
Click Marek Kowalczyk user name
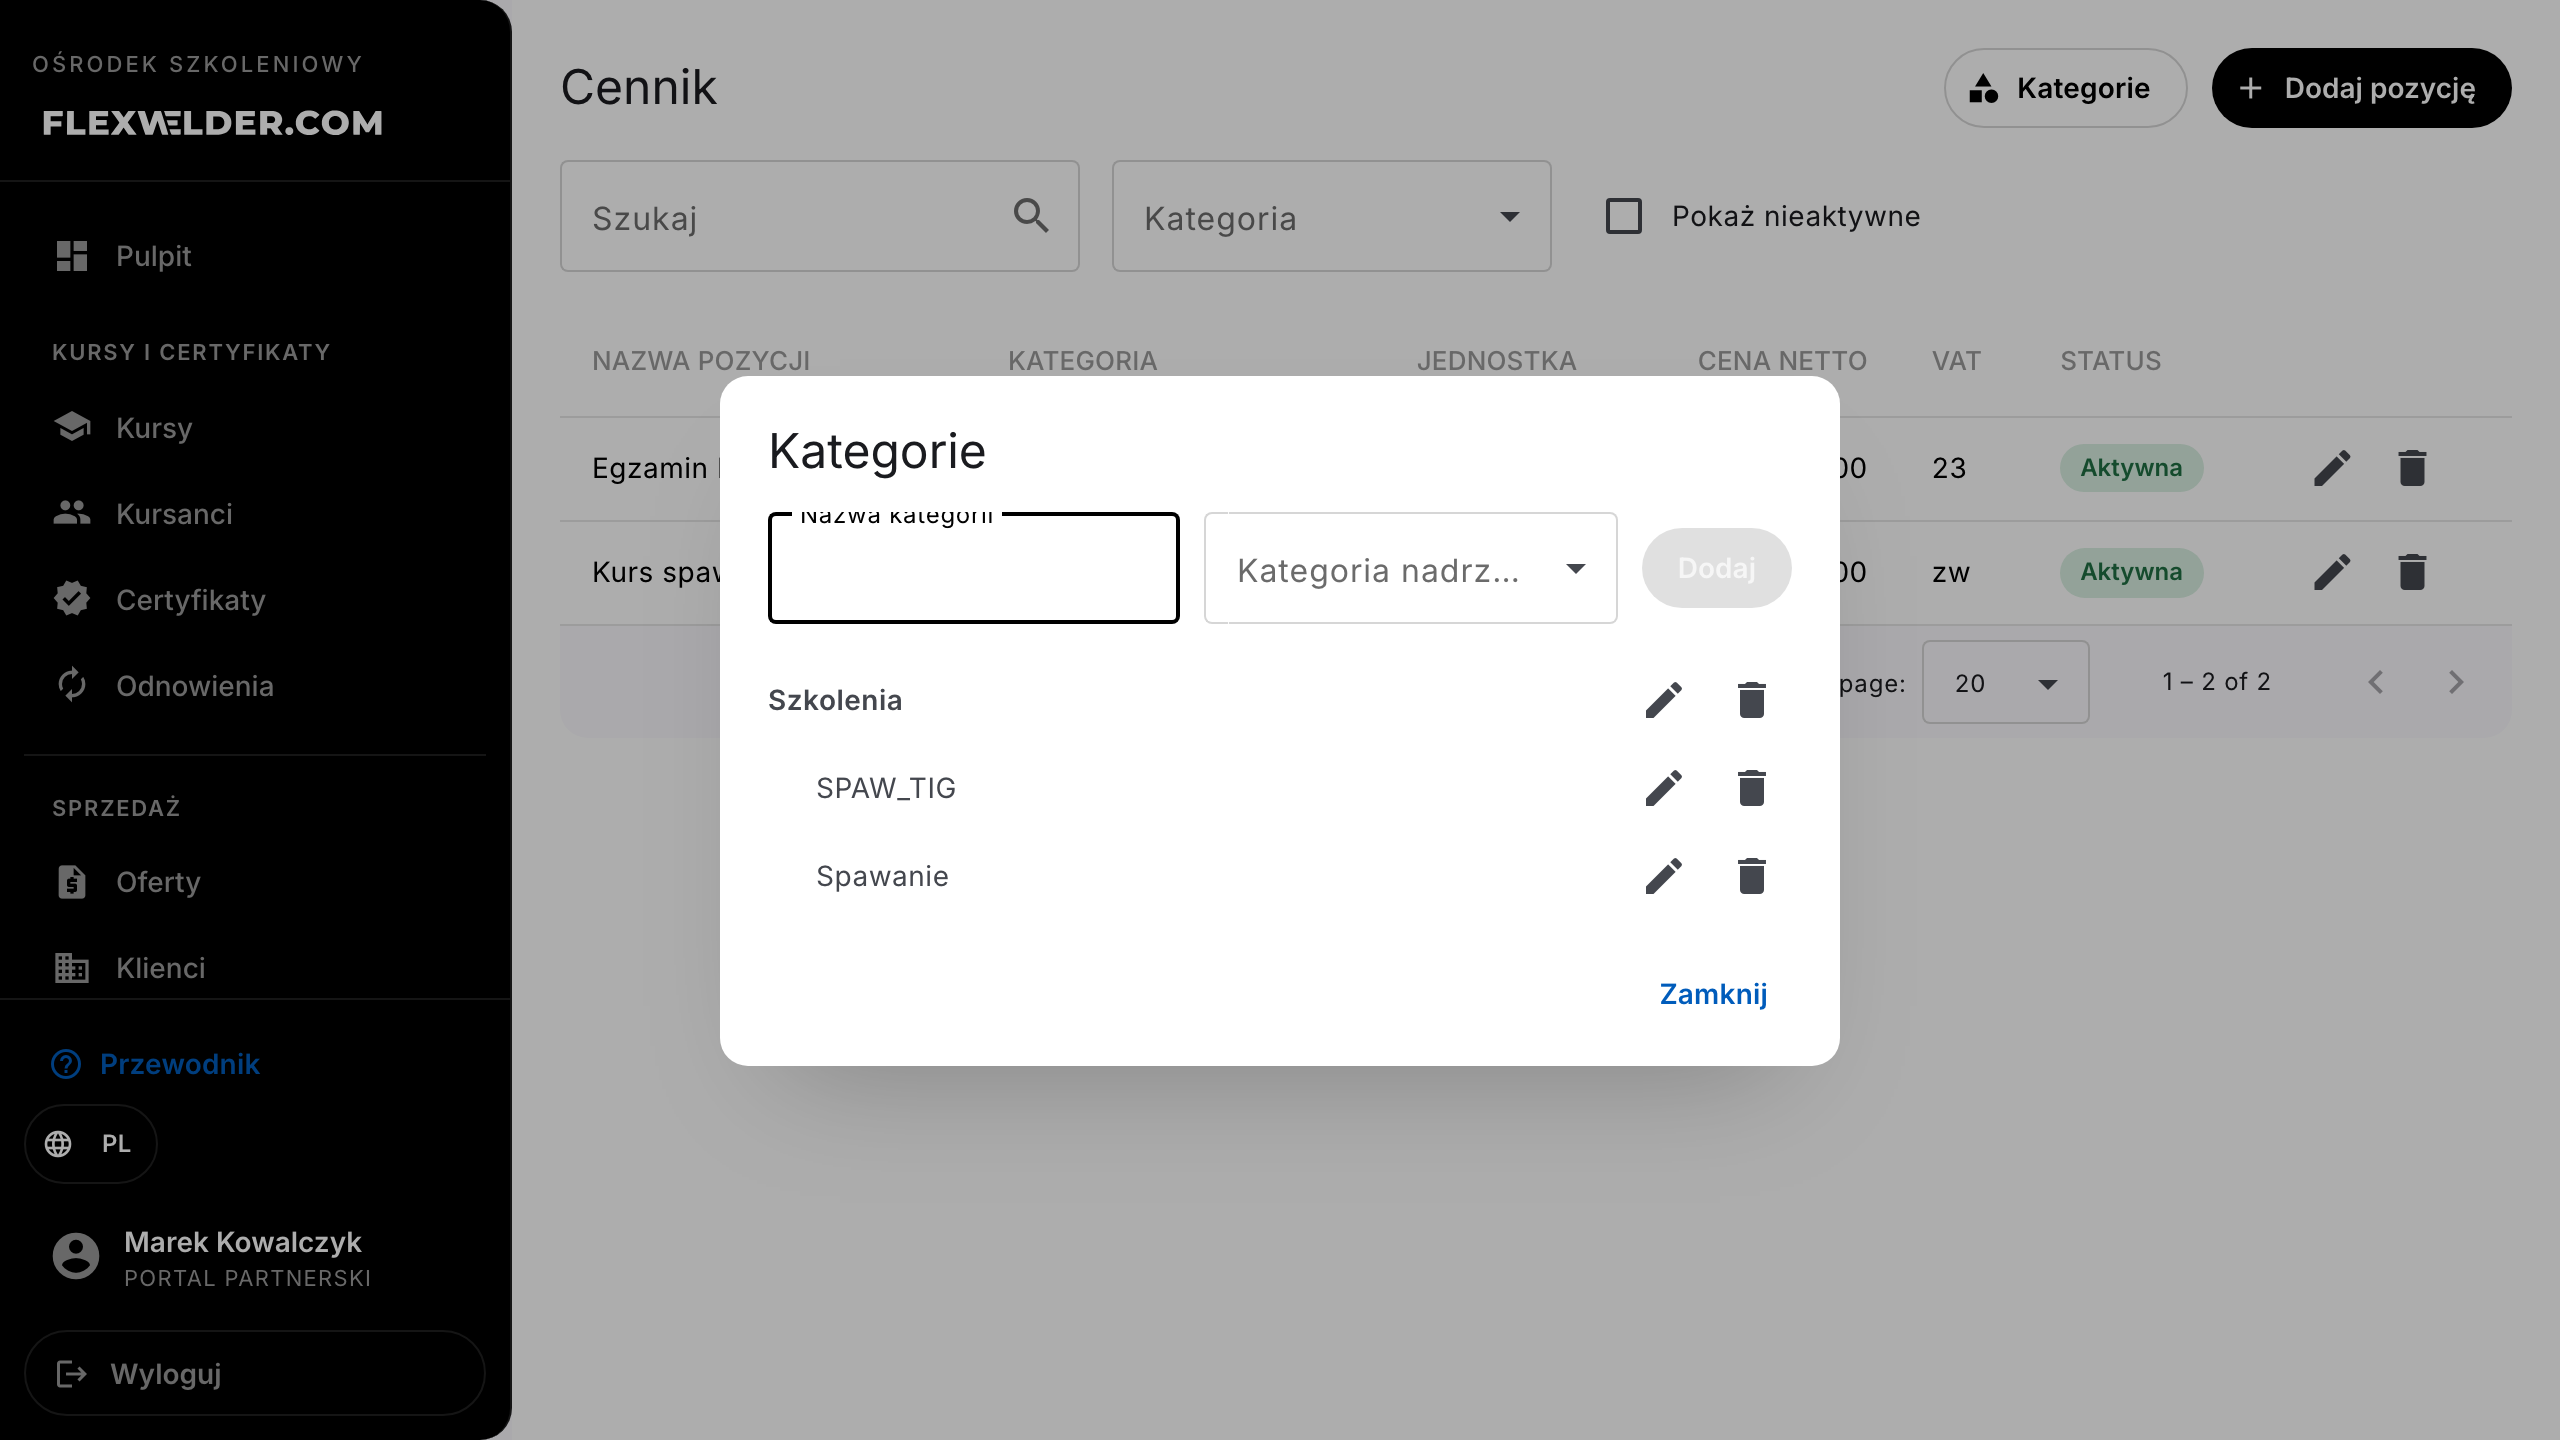point(243,1242)
